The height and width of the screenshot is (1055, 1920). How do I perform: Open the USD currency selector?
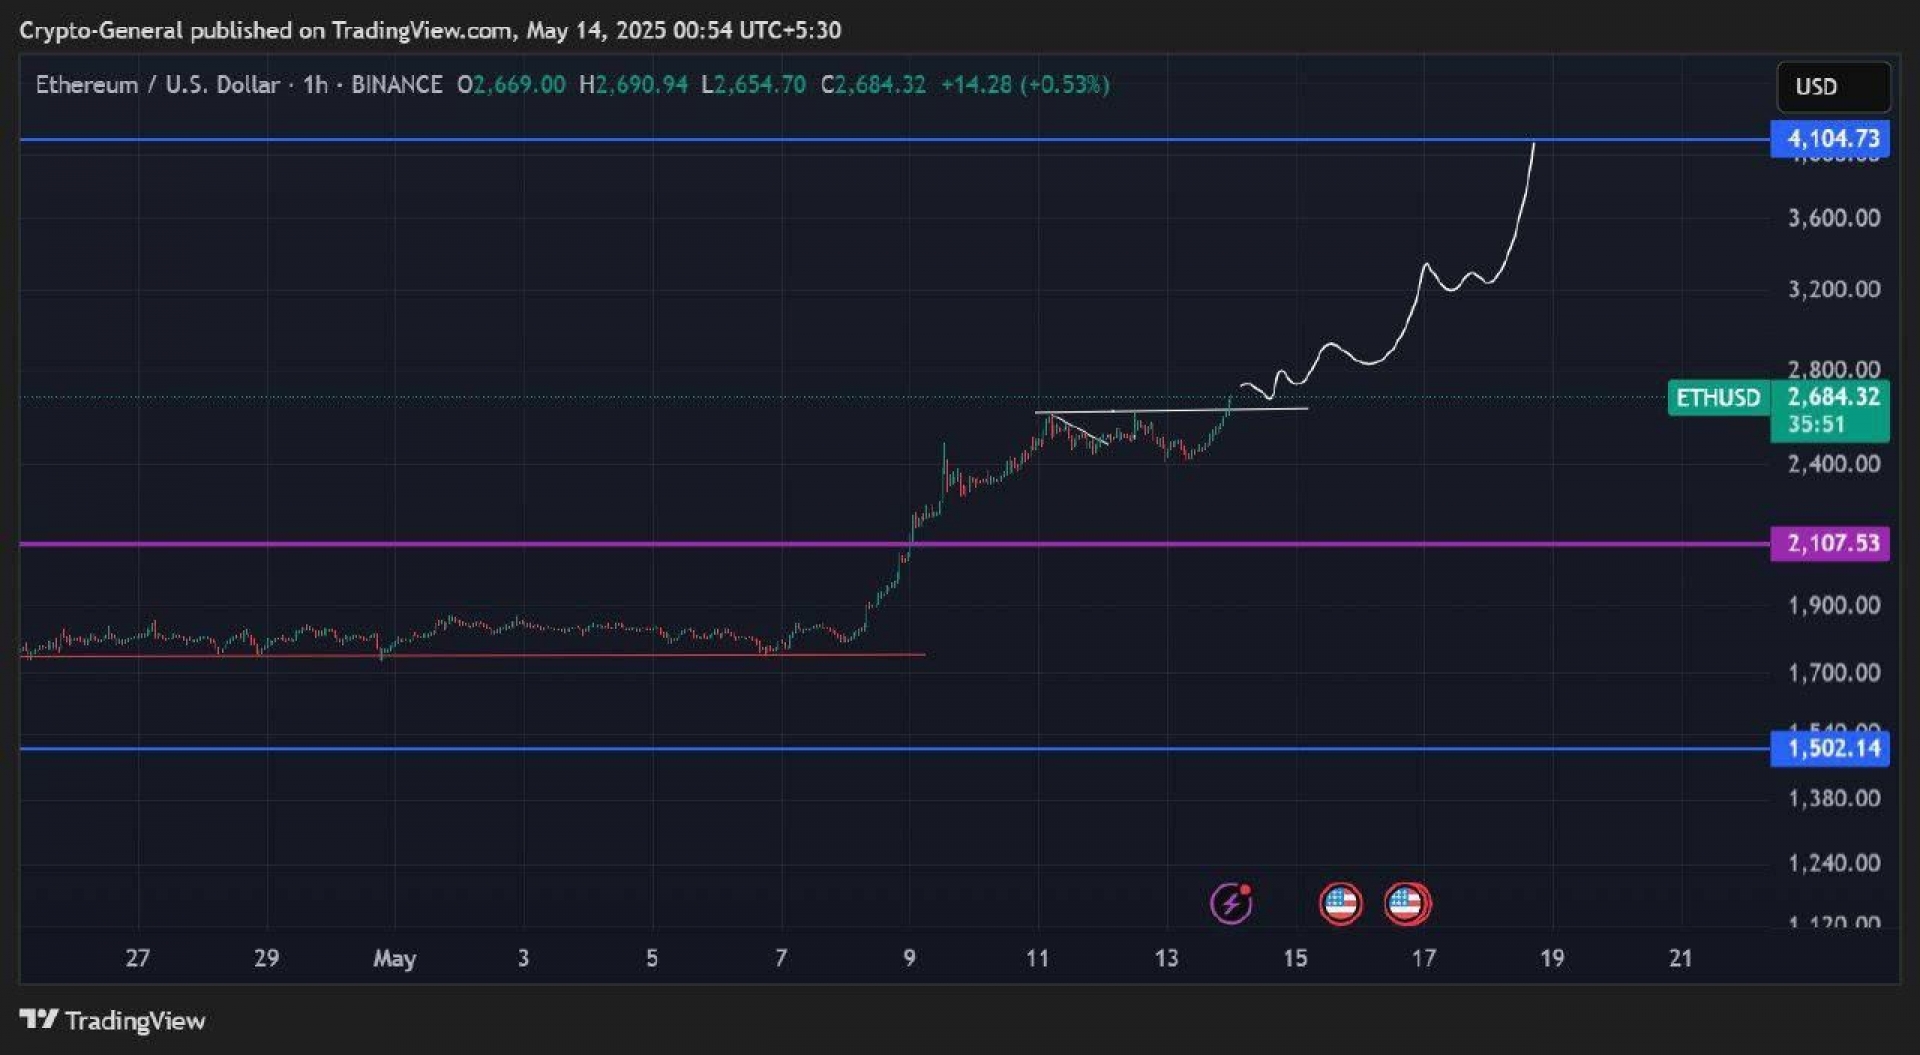pos(1833,86)
